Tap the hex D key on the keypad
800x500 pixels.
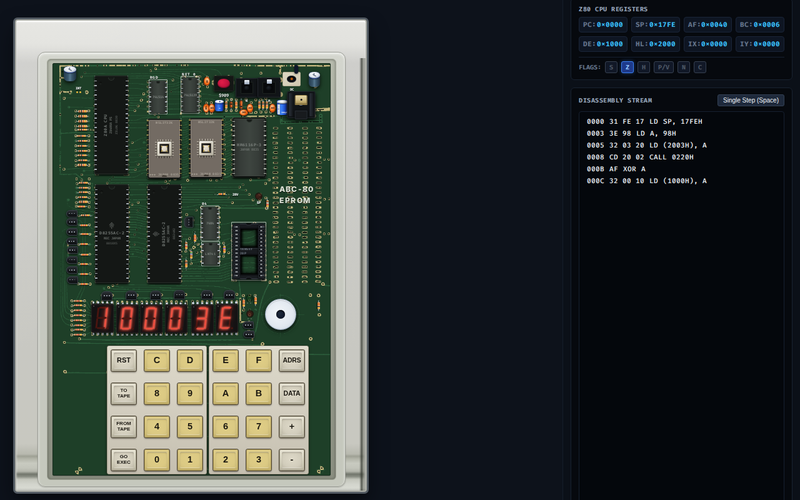190,360
